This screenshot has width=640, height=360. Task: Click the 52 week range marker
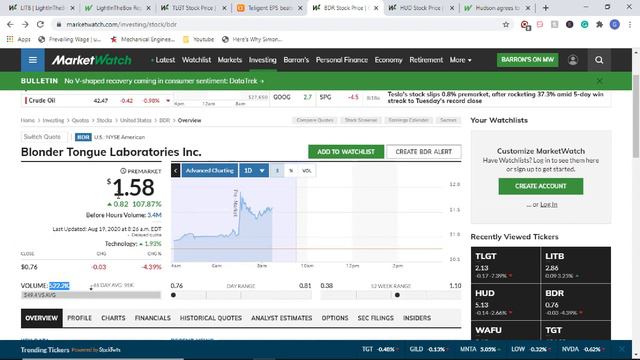[397, 295]
